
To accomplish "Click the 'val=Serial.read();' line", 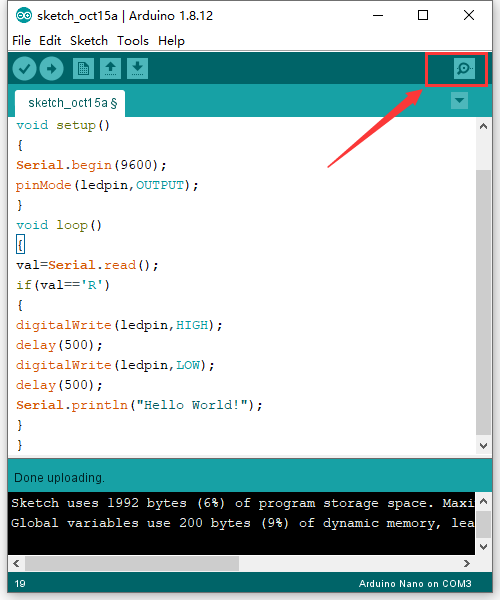I will pos(87,265).
